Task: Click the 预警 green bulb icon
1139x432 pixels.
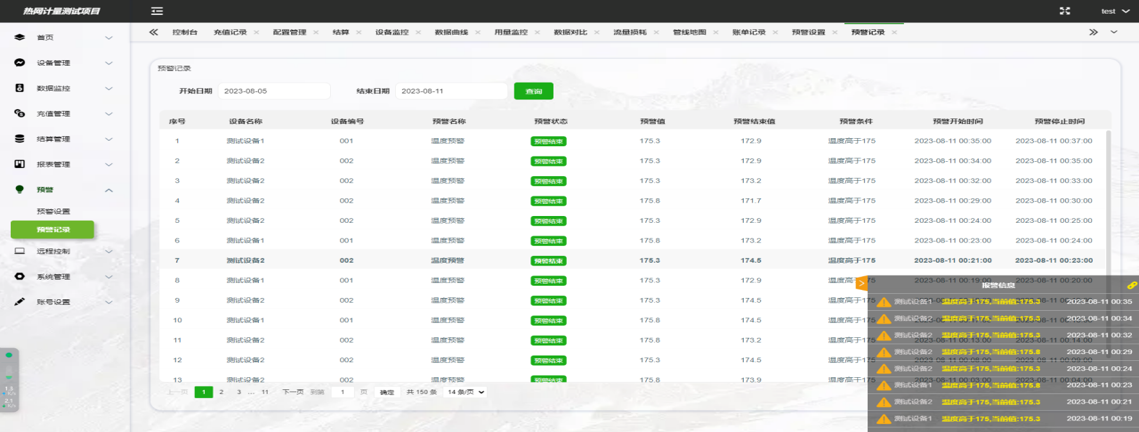Action: coord(20,189)
